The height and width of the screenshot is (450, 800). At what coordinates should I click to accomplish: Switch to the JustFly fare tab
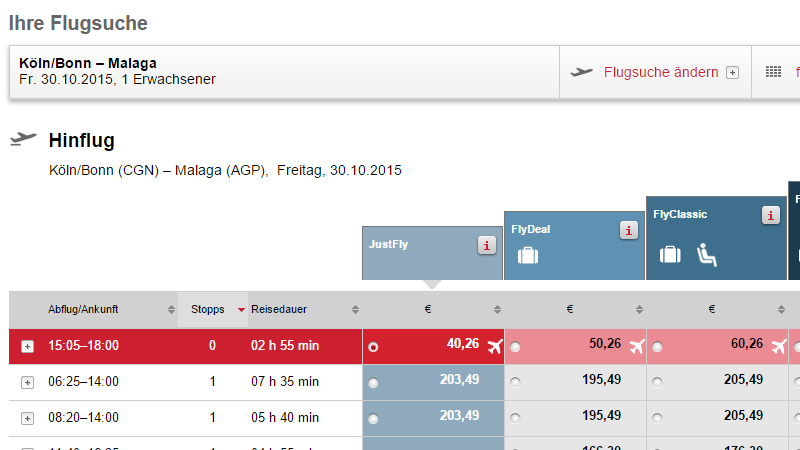click(x=432, y=253)
